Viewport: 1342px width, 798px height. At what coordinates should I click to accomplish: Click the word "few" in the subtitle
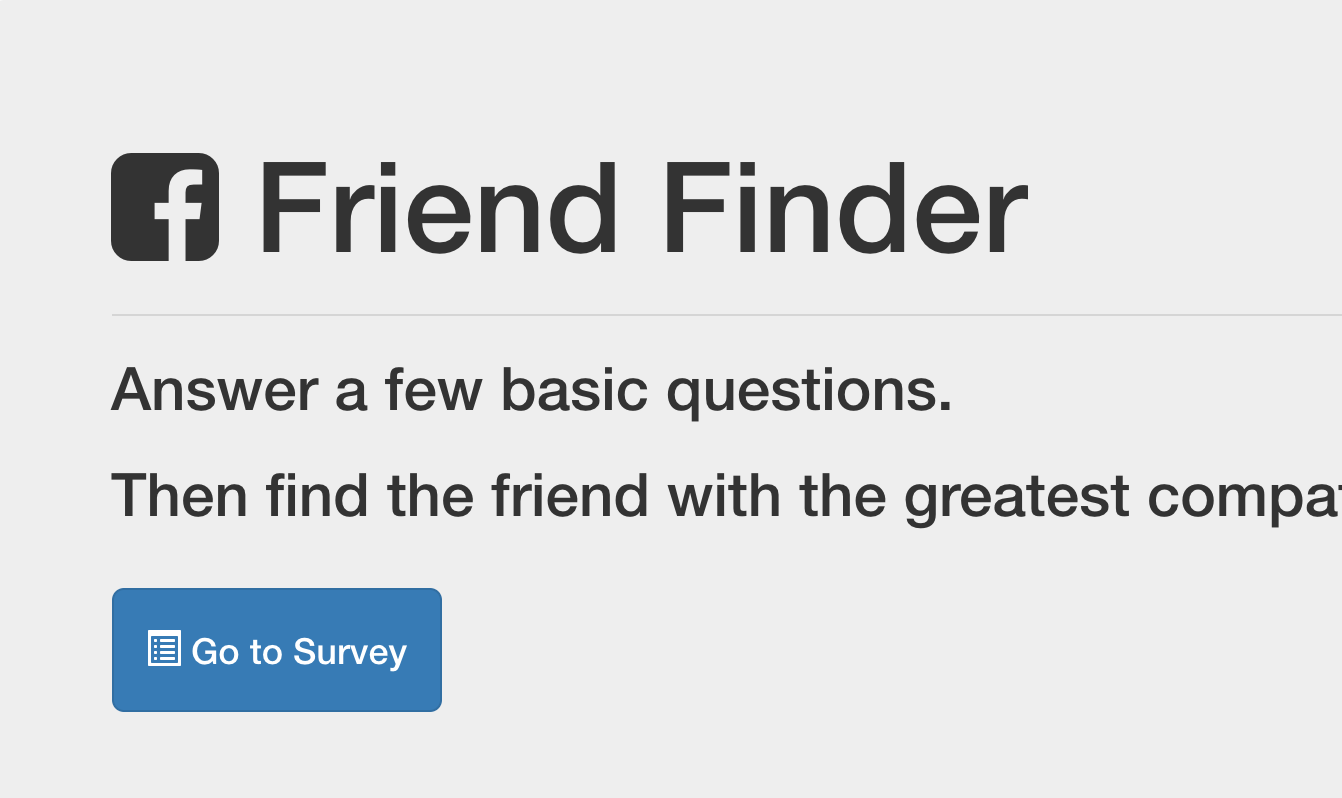[434, 389]
